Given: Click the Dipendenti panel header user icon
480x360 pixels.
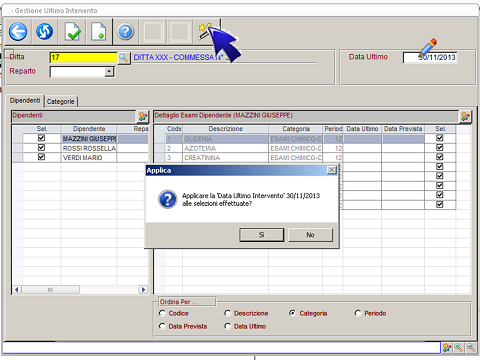Looking at the screenshot, I should pos(143,116).
